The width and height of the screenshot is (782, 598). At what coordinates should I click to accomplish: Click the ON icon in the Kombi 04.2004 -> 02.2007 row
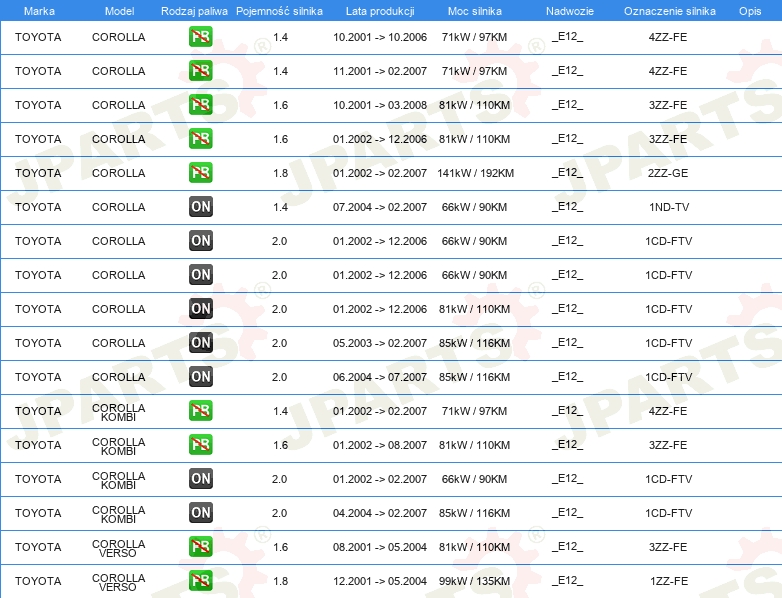click(x=200, y=513)
